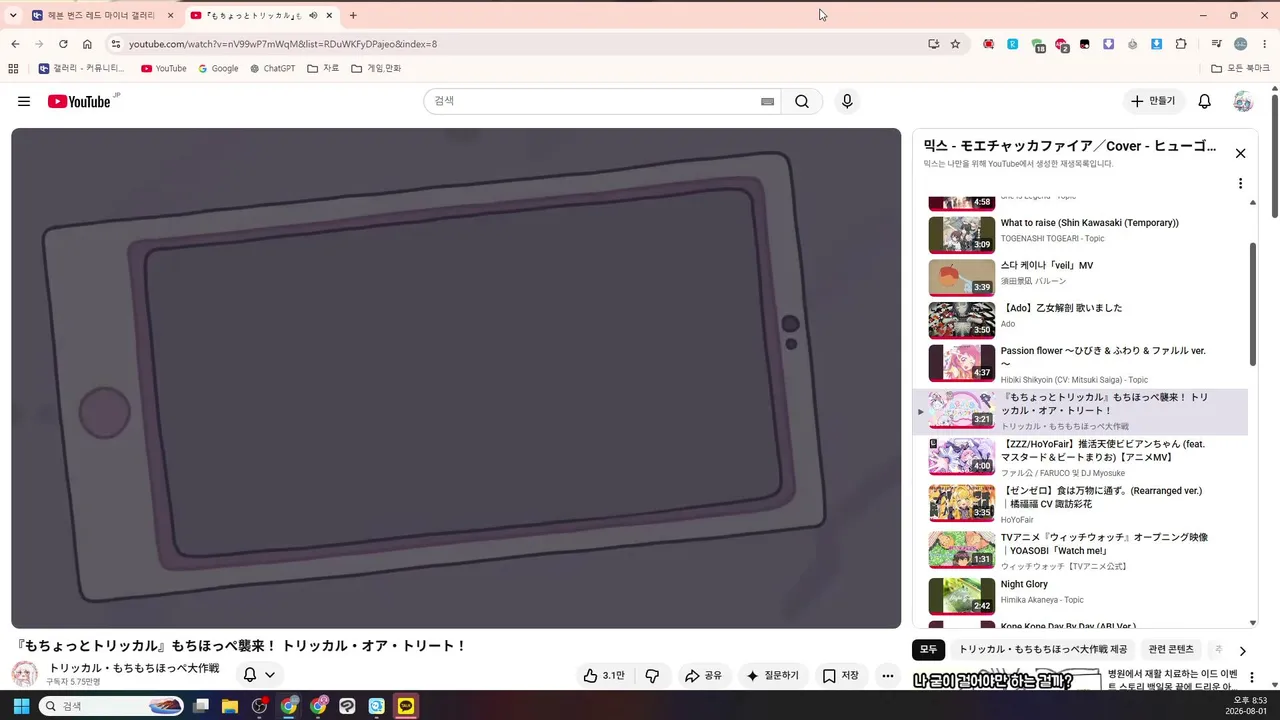The image size is (1280, 720).
Task: Open the YouTube guide hamburger menu
Action: [24, 101]
